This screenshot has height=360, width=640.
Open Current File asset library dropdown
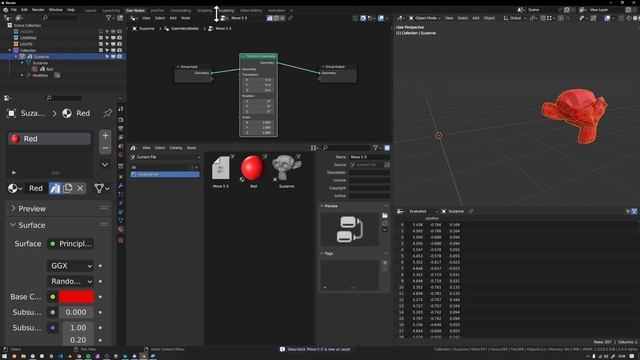165,157
